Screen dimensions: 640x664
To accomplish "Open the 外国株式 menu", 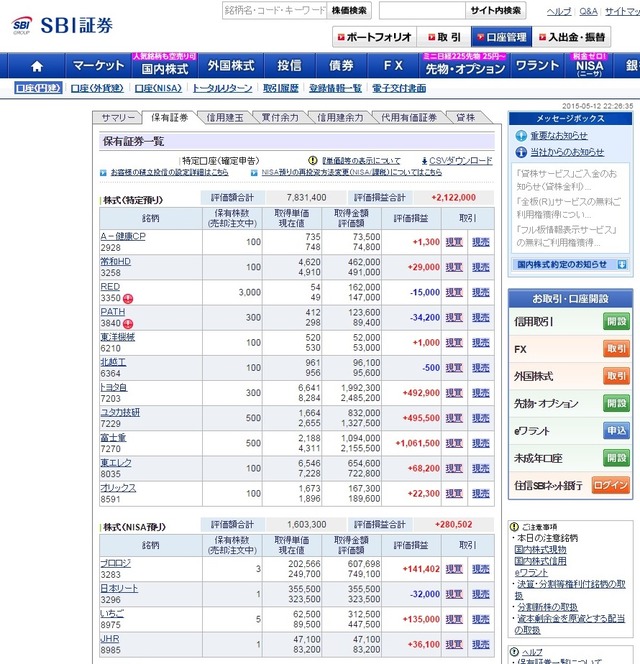I will point(231,66).
